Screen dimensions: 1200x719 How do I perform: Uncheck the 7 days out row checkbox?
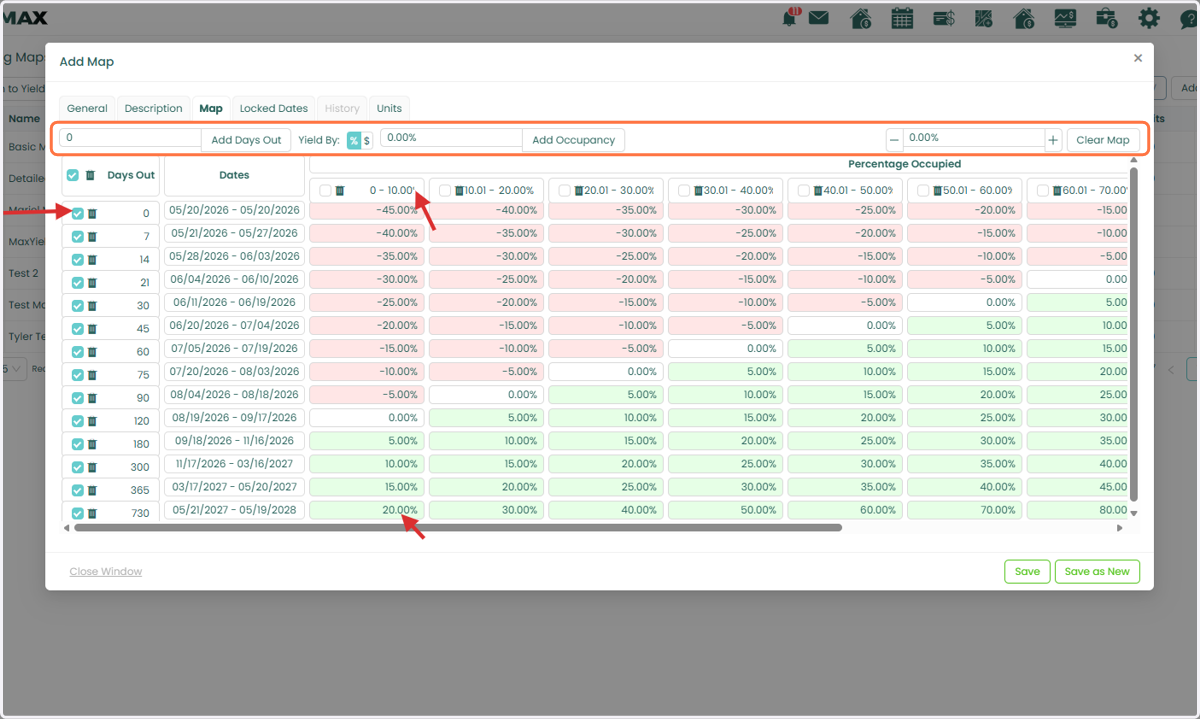tap(78, 237)
